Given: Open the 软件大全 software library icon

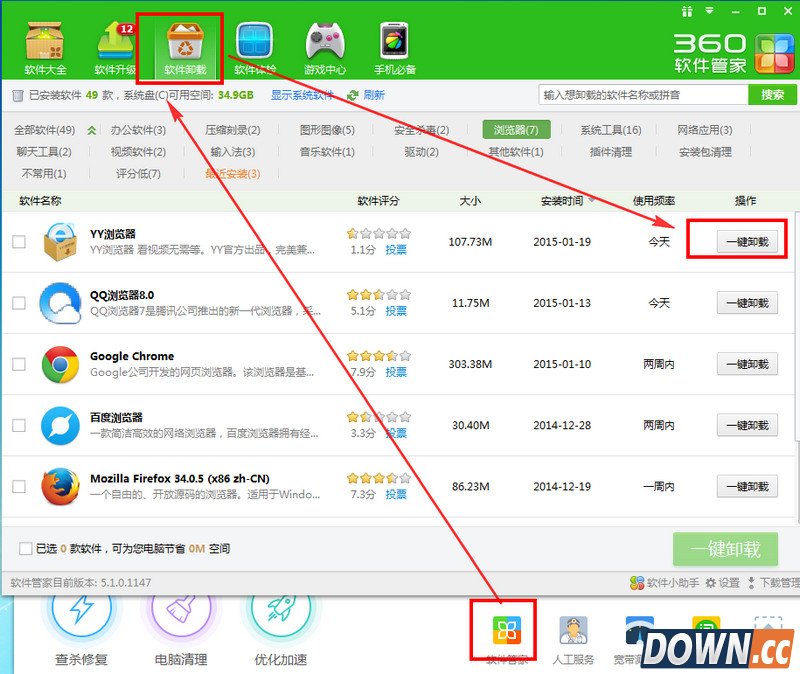Looking at the screenshot, I should 45,42.
